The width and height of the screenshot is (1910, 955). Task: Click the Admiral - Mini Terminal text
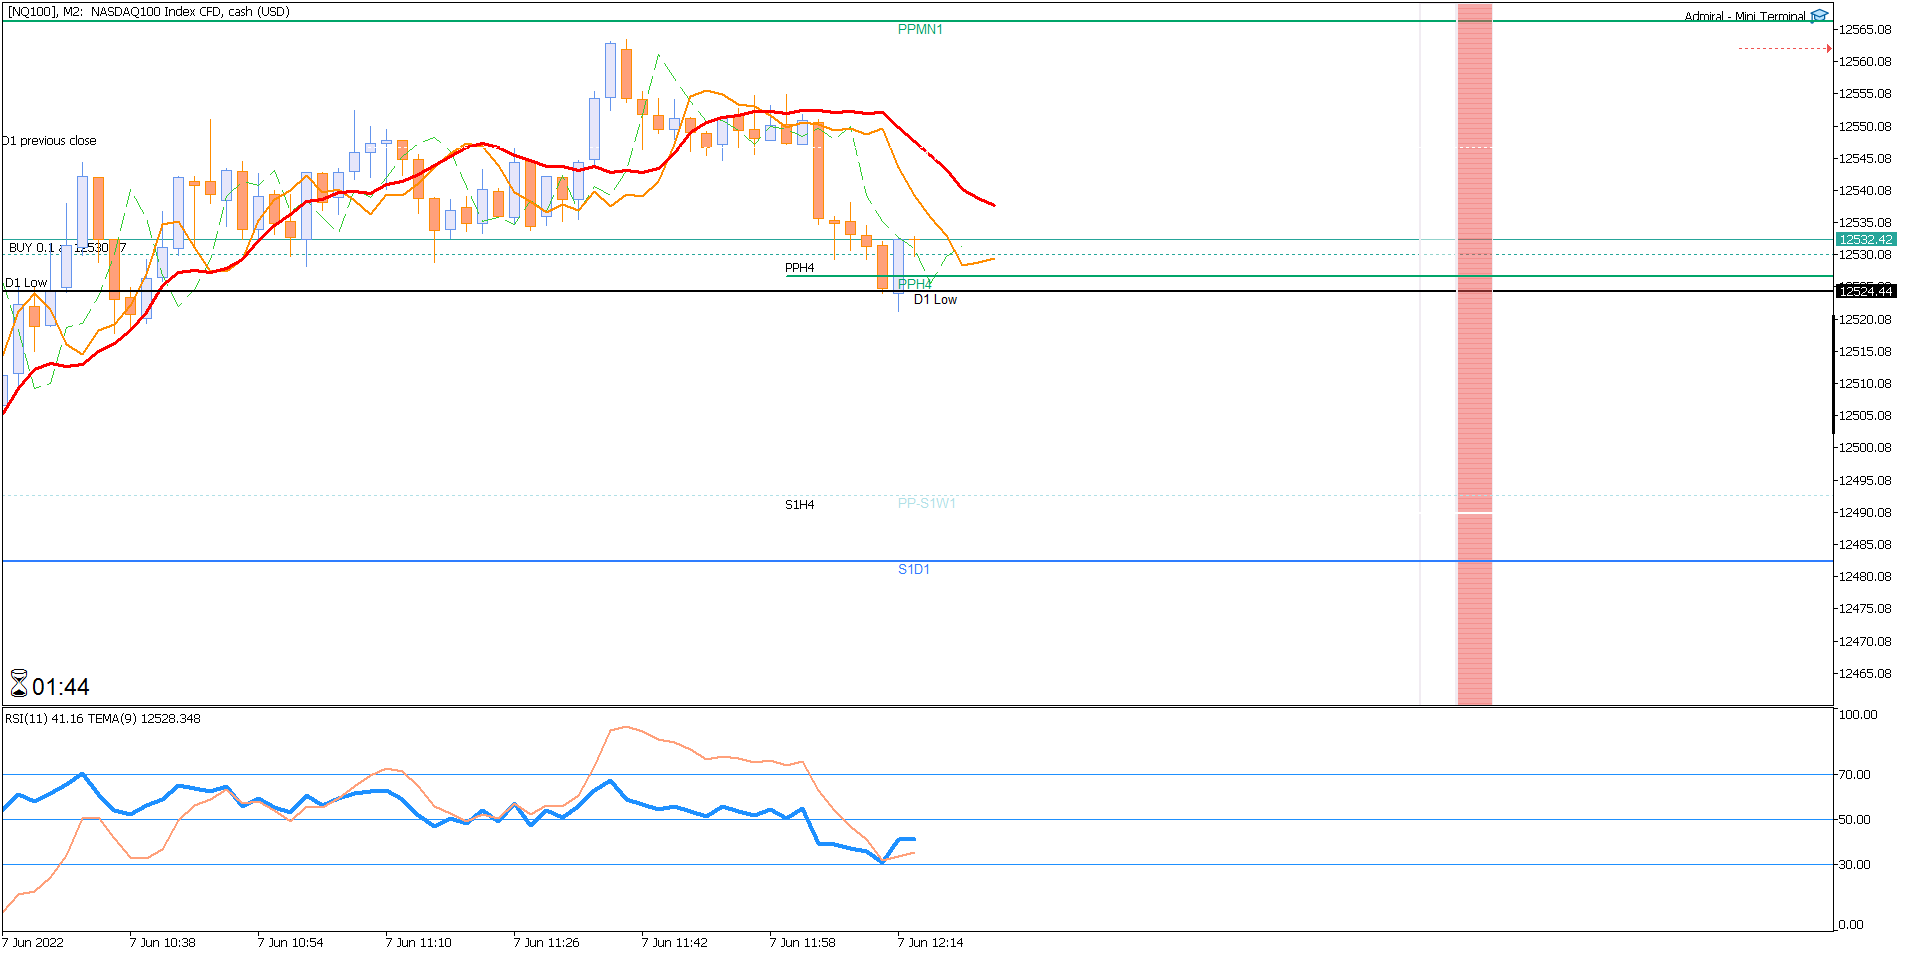(x=1745, y=16)
